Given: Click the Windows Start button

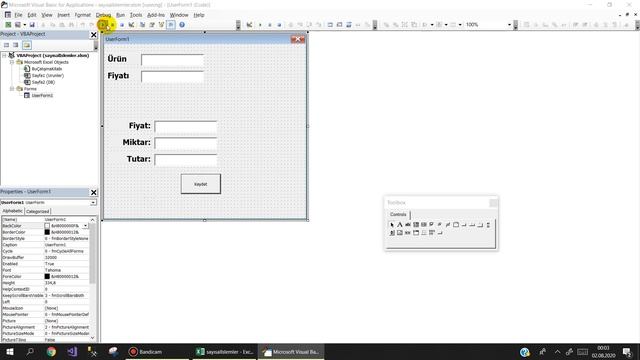Looking at the screenshot, I should click(9, 352).
